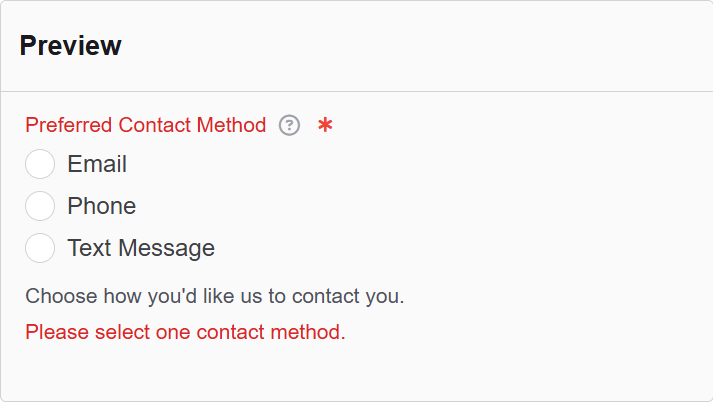Click the word "Text" in the third option
Image resolution: width=713 pixels, height=402 pixels.
(x=87, y=248)
